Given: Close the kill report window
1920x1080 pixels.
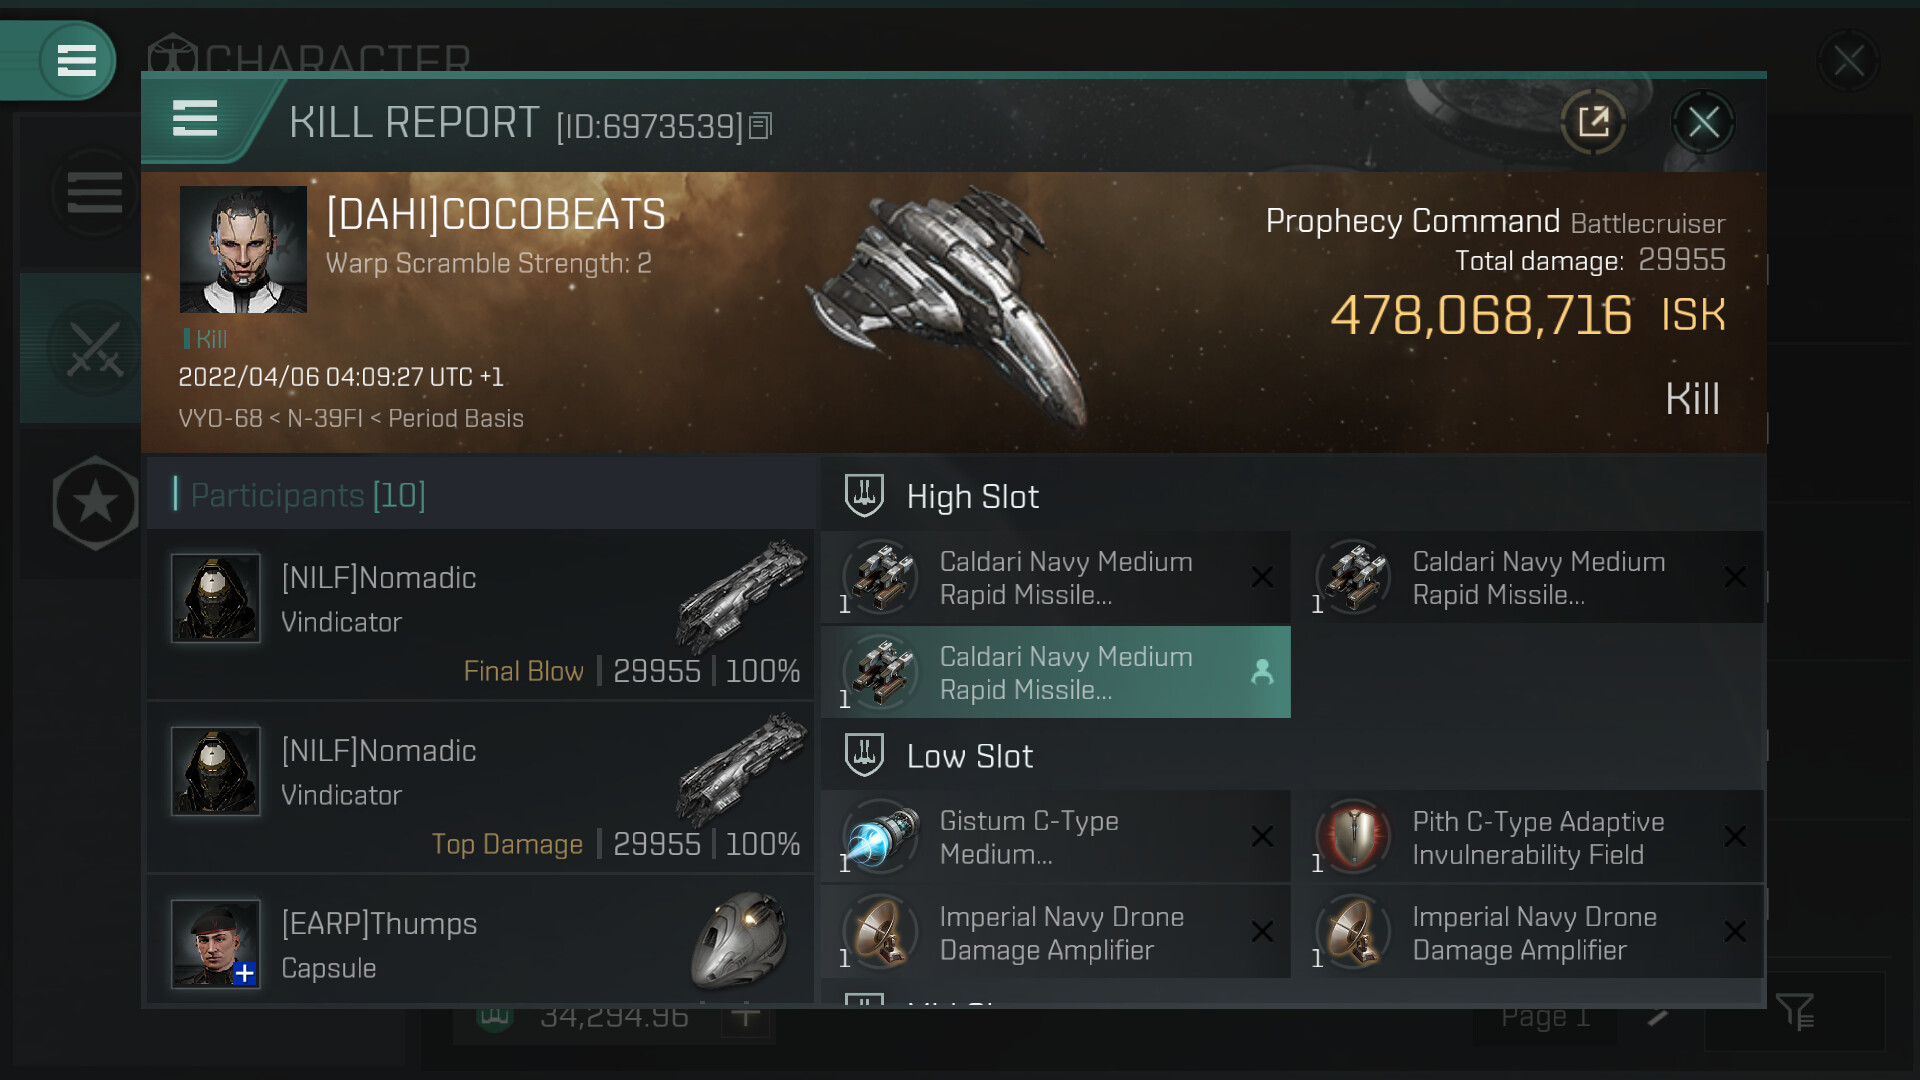Looking at the screenshot, I should point(1703,123).
